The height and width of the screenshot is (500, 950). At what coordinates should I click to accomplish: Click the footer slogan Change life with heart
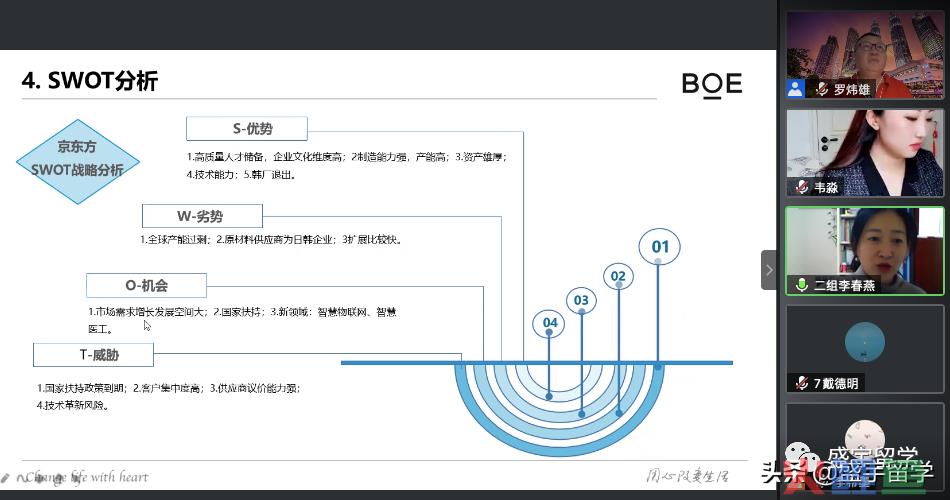point(87,477)
